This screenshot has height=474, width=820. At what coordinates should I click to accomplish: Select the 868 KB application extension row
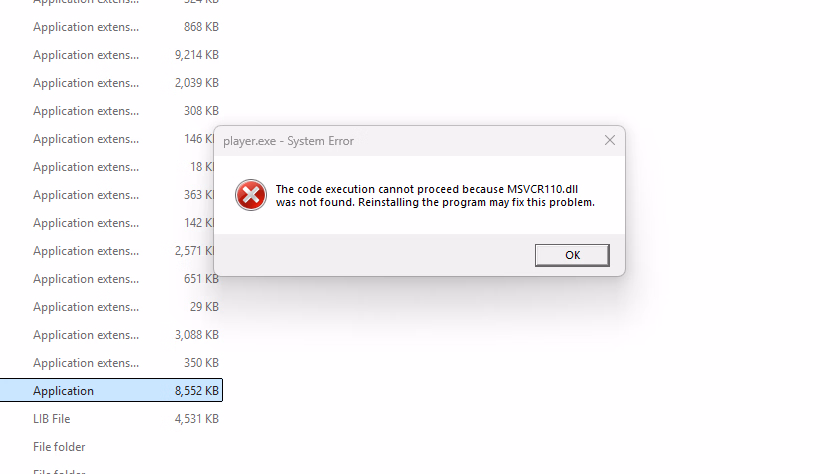click(111, 27)
